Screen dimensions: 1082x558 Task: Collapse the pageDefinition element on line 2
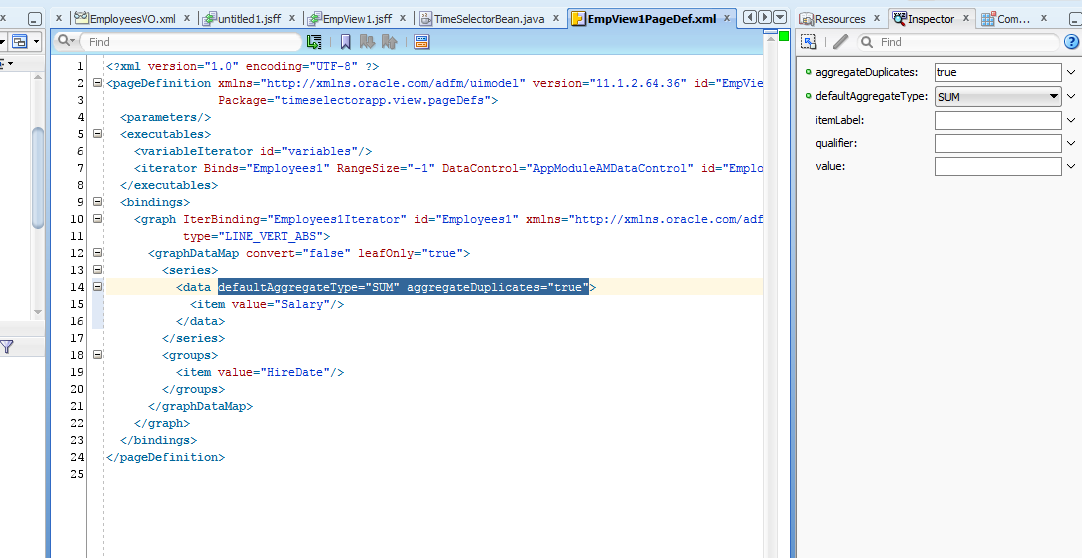click(x=97, y=83)
